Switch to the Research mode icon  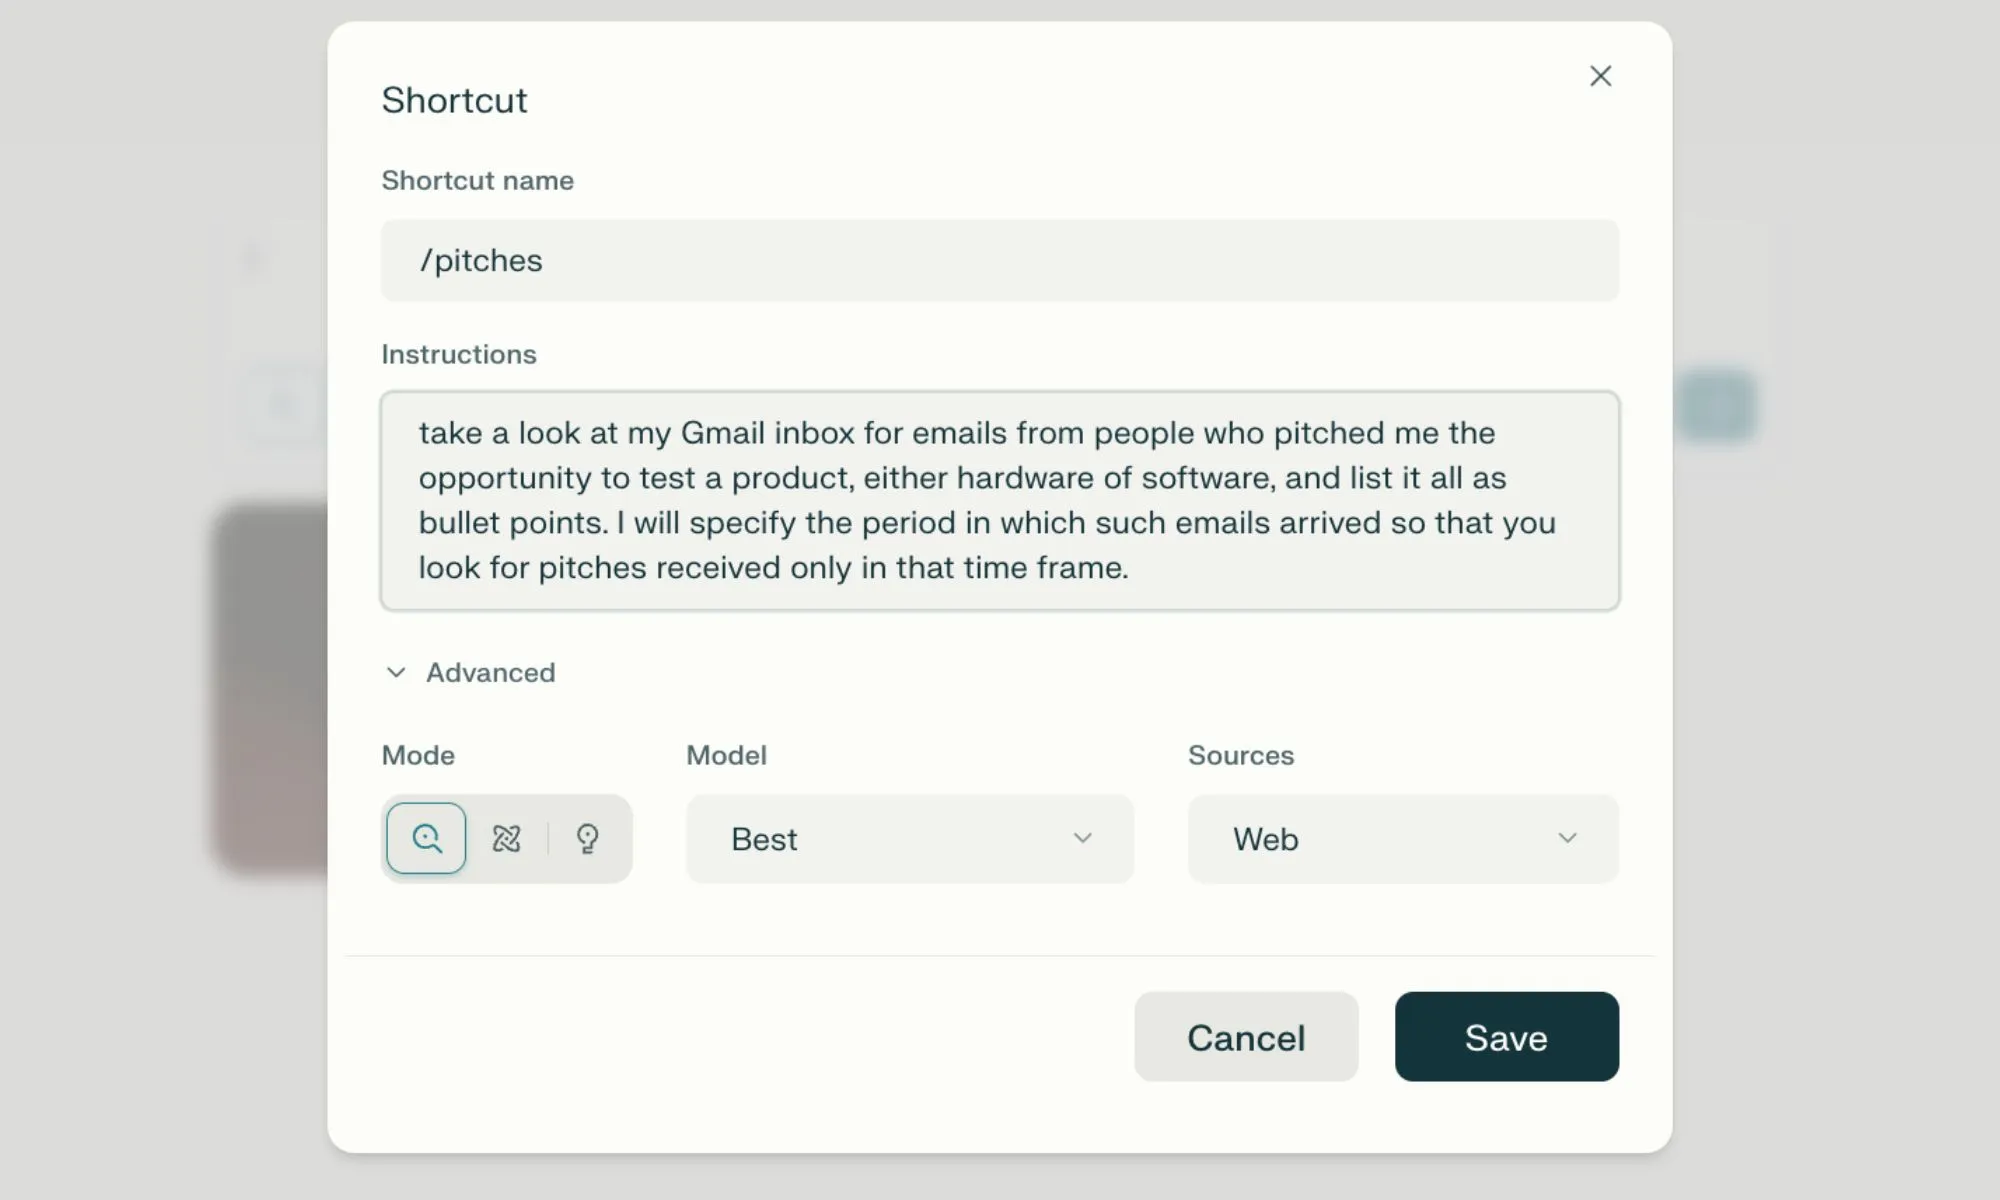click(x=507, y=838)
